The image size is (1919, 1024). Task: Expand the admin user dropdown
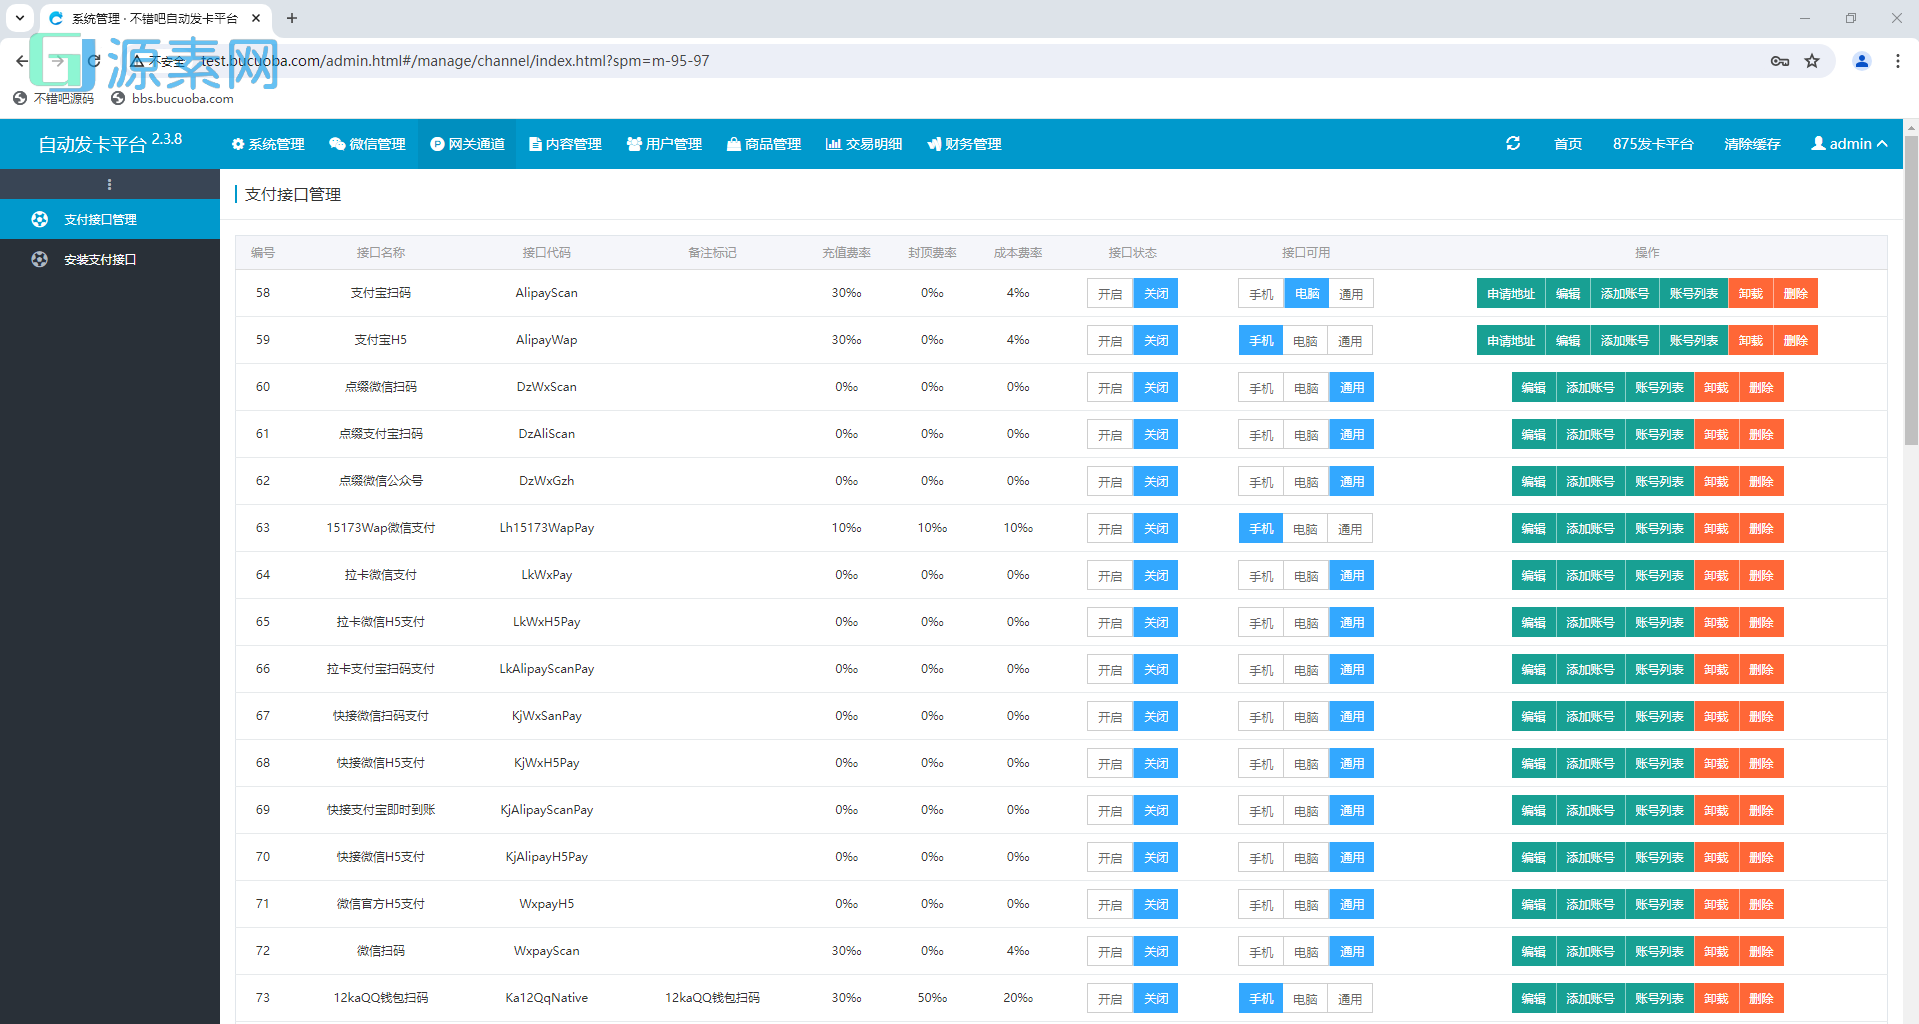click(x=1849, y=144)
